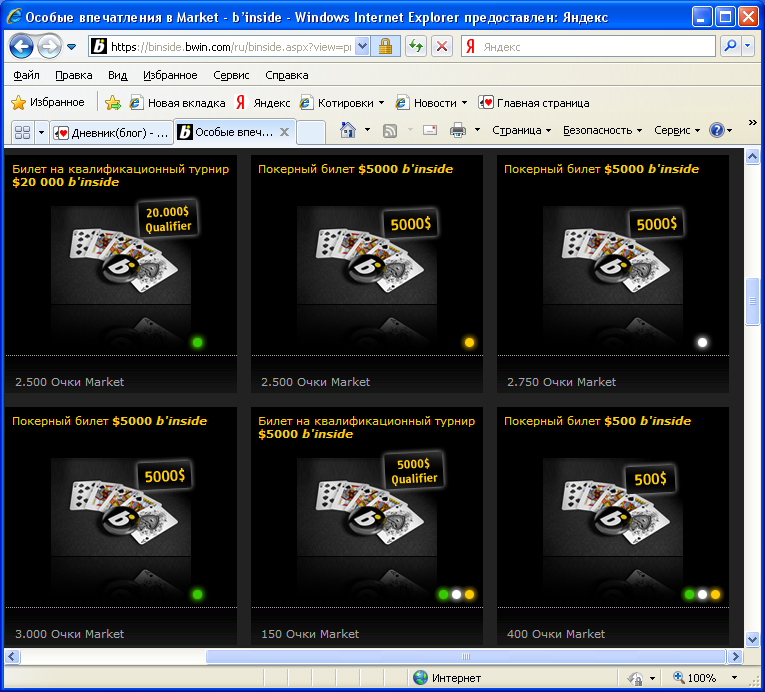Open the Котировки web slice dropdown
This screenshot has width=765, height=692.
tap(381, 102)
